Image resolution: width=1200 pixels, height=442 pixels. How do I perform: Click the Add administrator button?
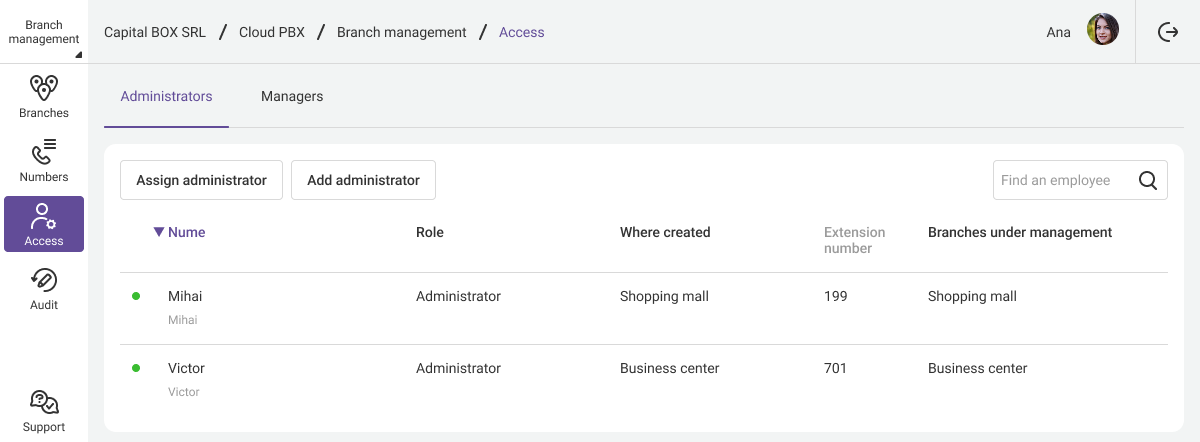(363, 180)
